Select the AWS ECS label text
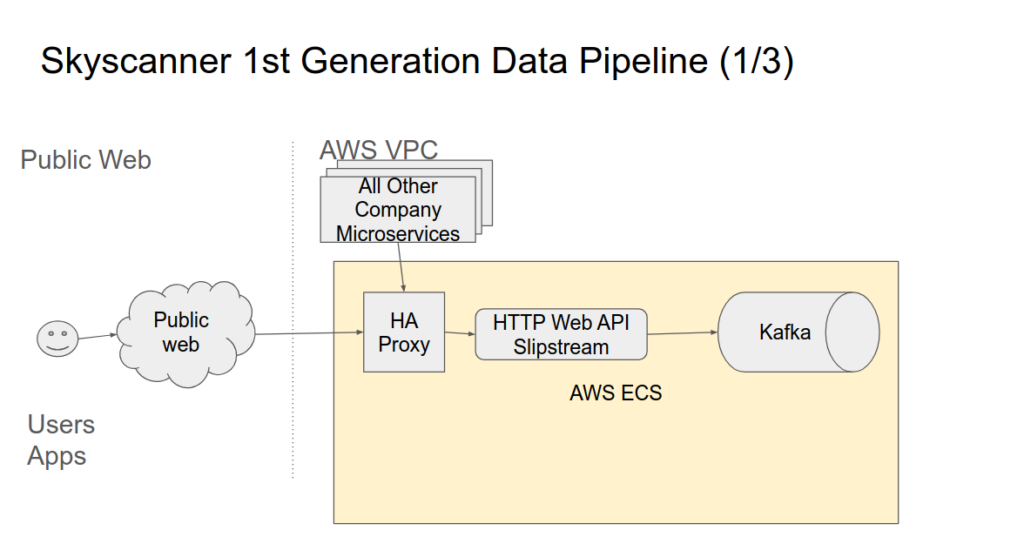1024x557 pixels. [615, 393]
